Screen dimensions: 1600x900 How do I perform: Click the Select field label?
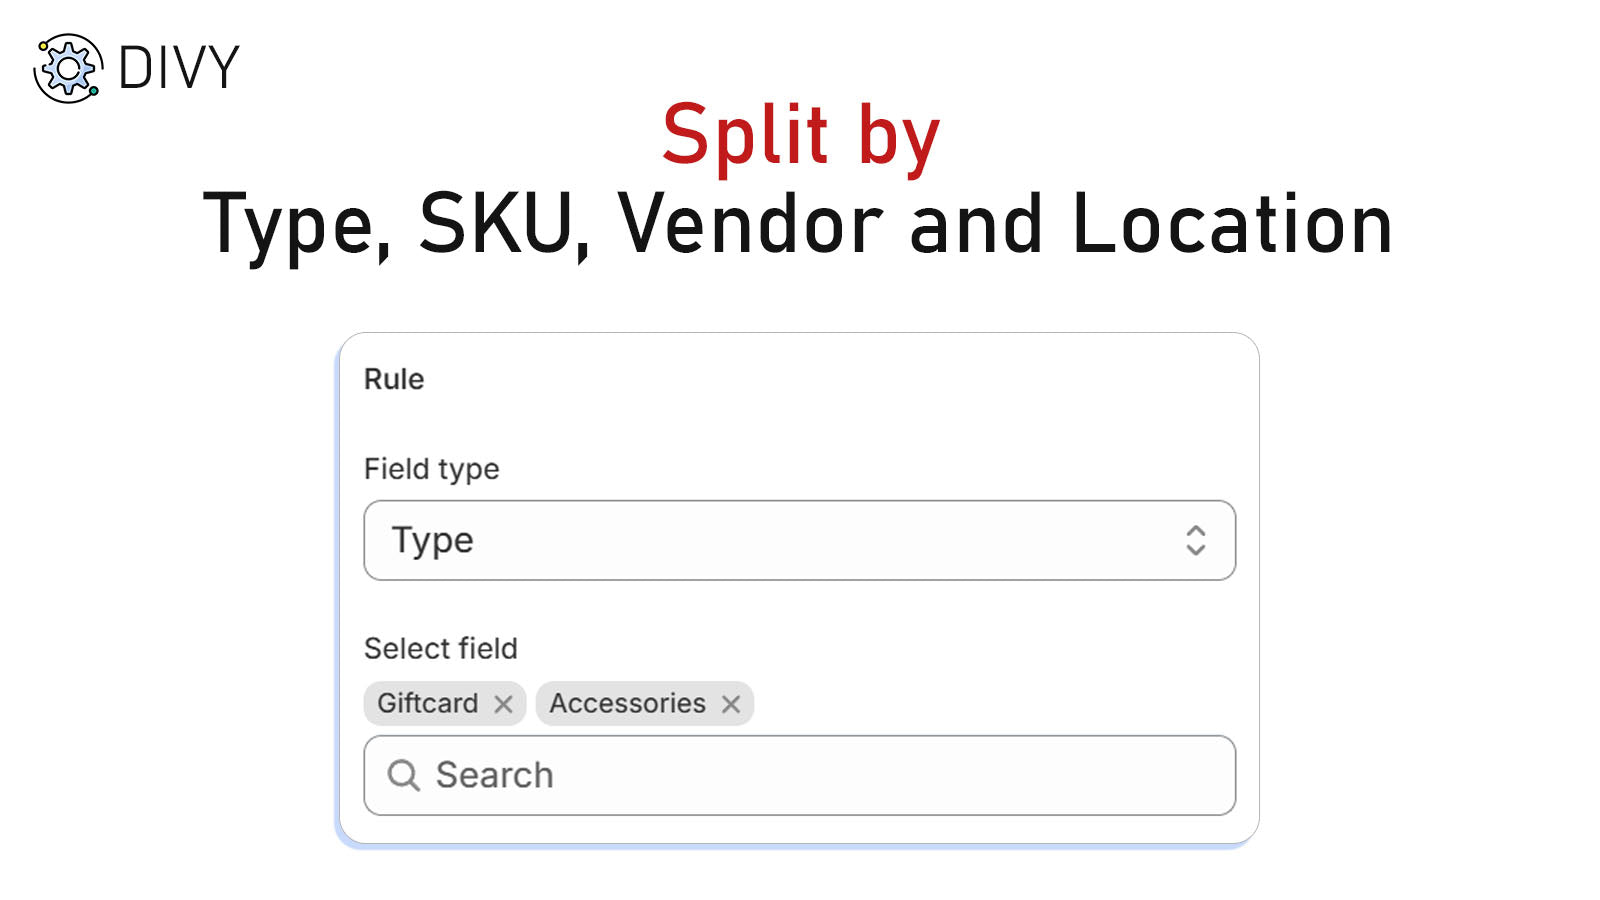click(441, 648)
